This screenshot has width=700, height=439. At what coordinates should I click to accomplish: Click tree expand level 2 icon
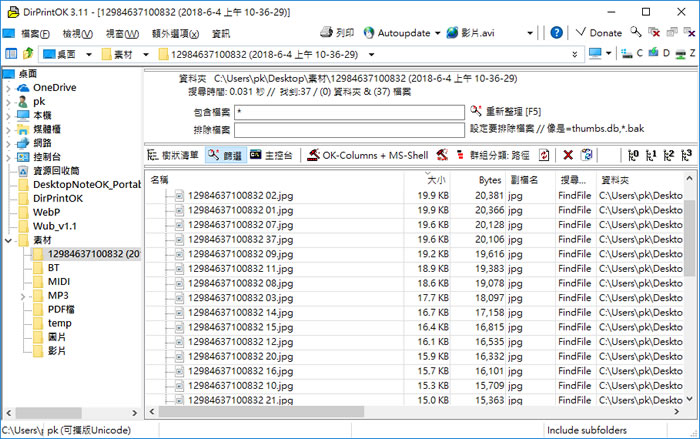(668, 155)
